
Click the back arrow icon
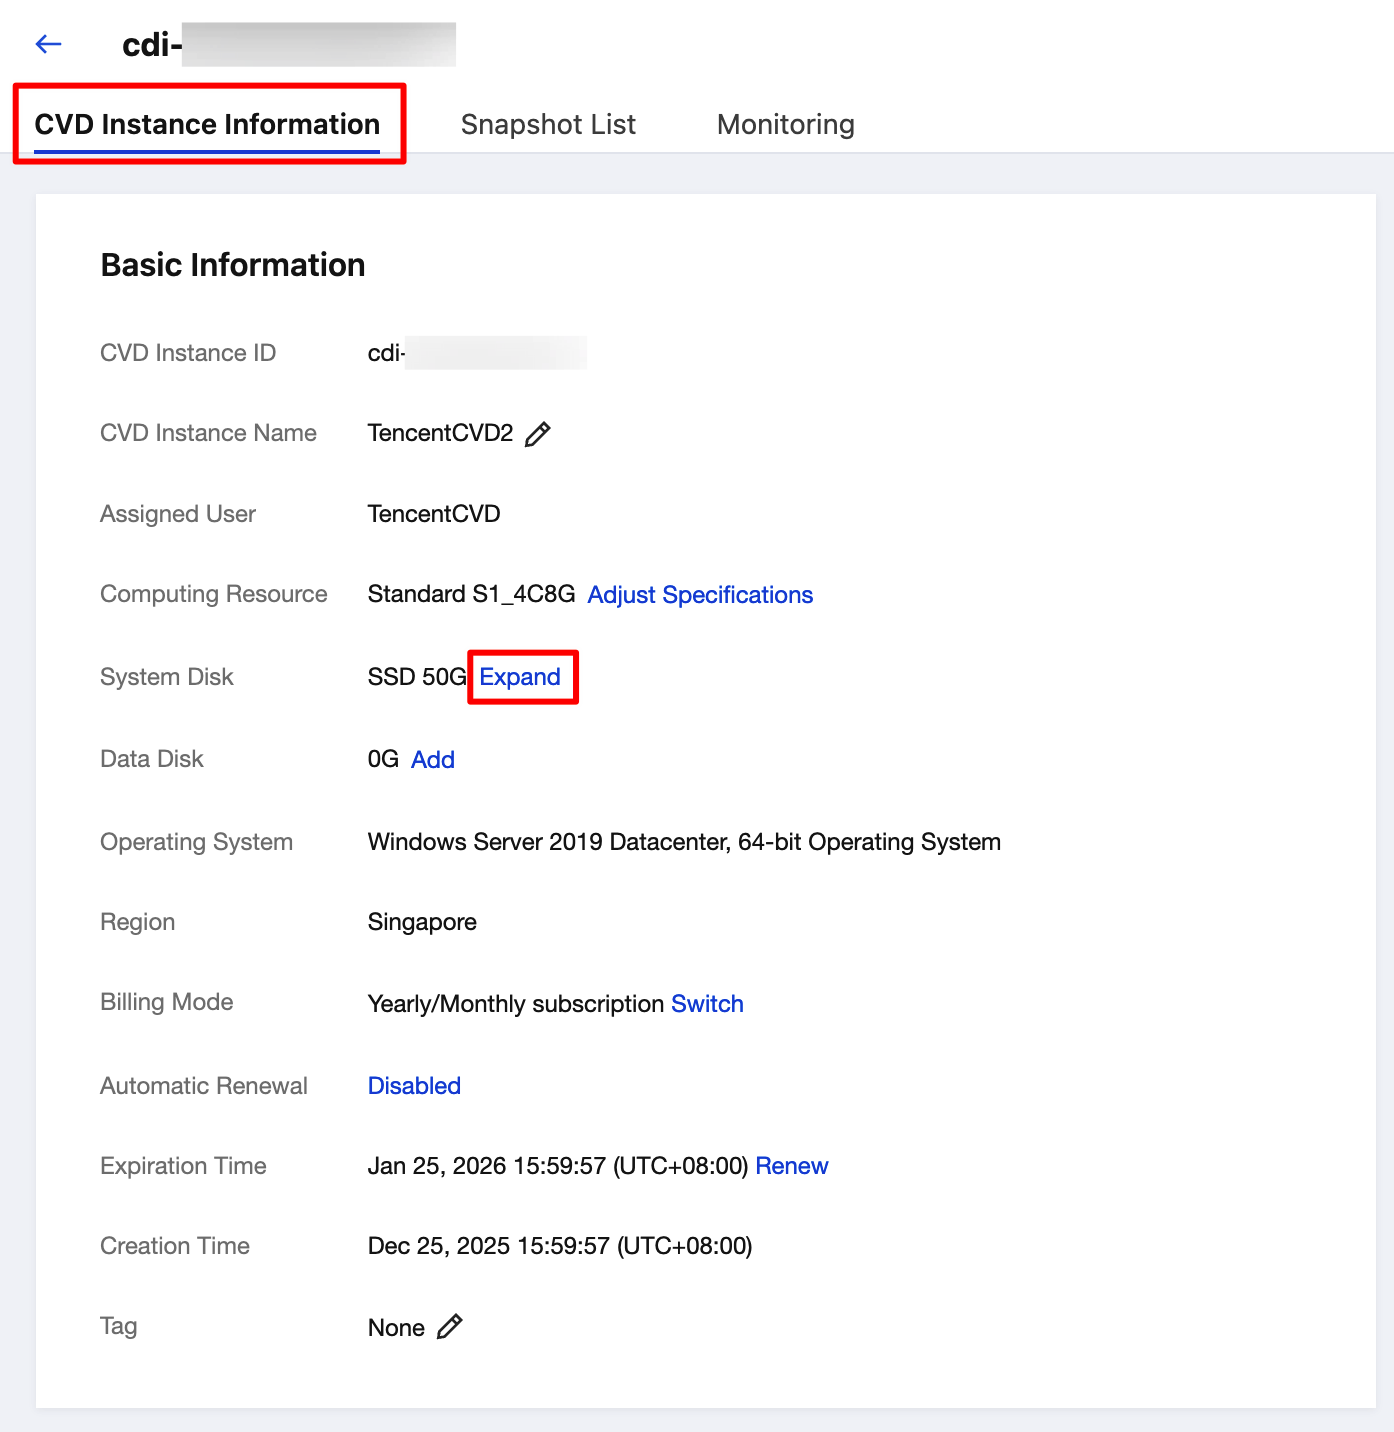point(48,44)
